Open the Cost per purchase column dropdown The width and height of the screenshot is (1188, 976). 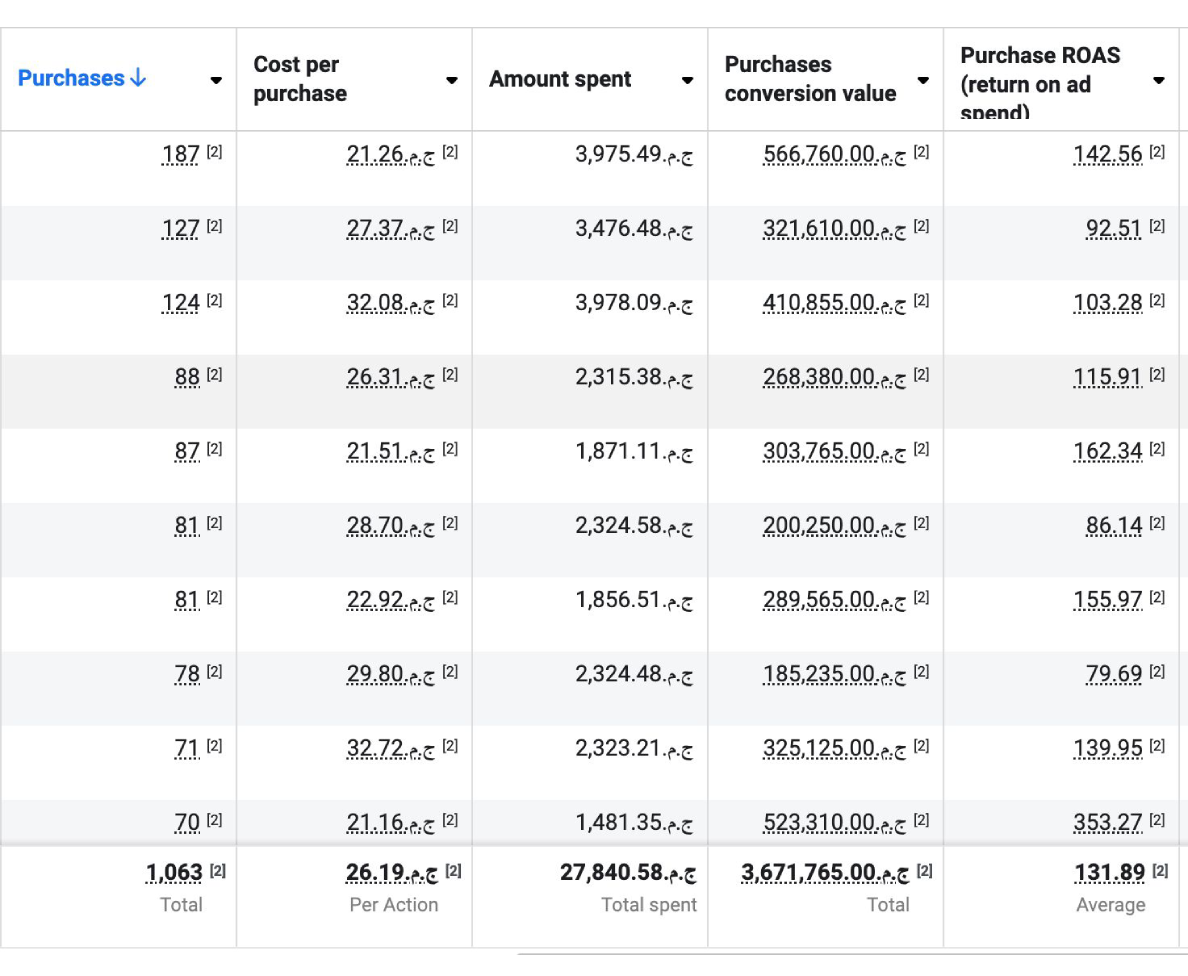pyautogui.click(x=452, y=80)
